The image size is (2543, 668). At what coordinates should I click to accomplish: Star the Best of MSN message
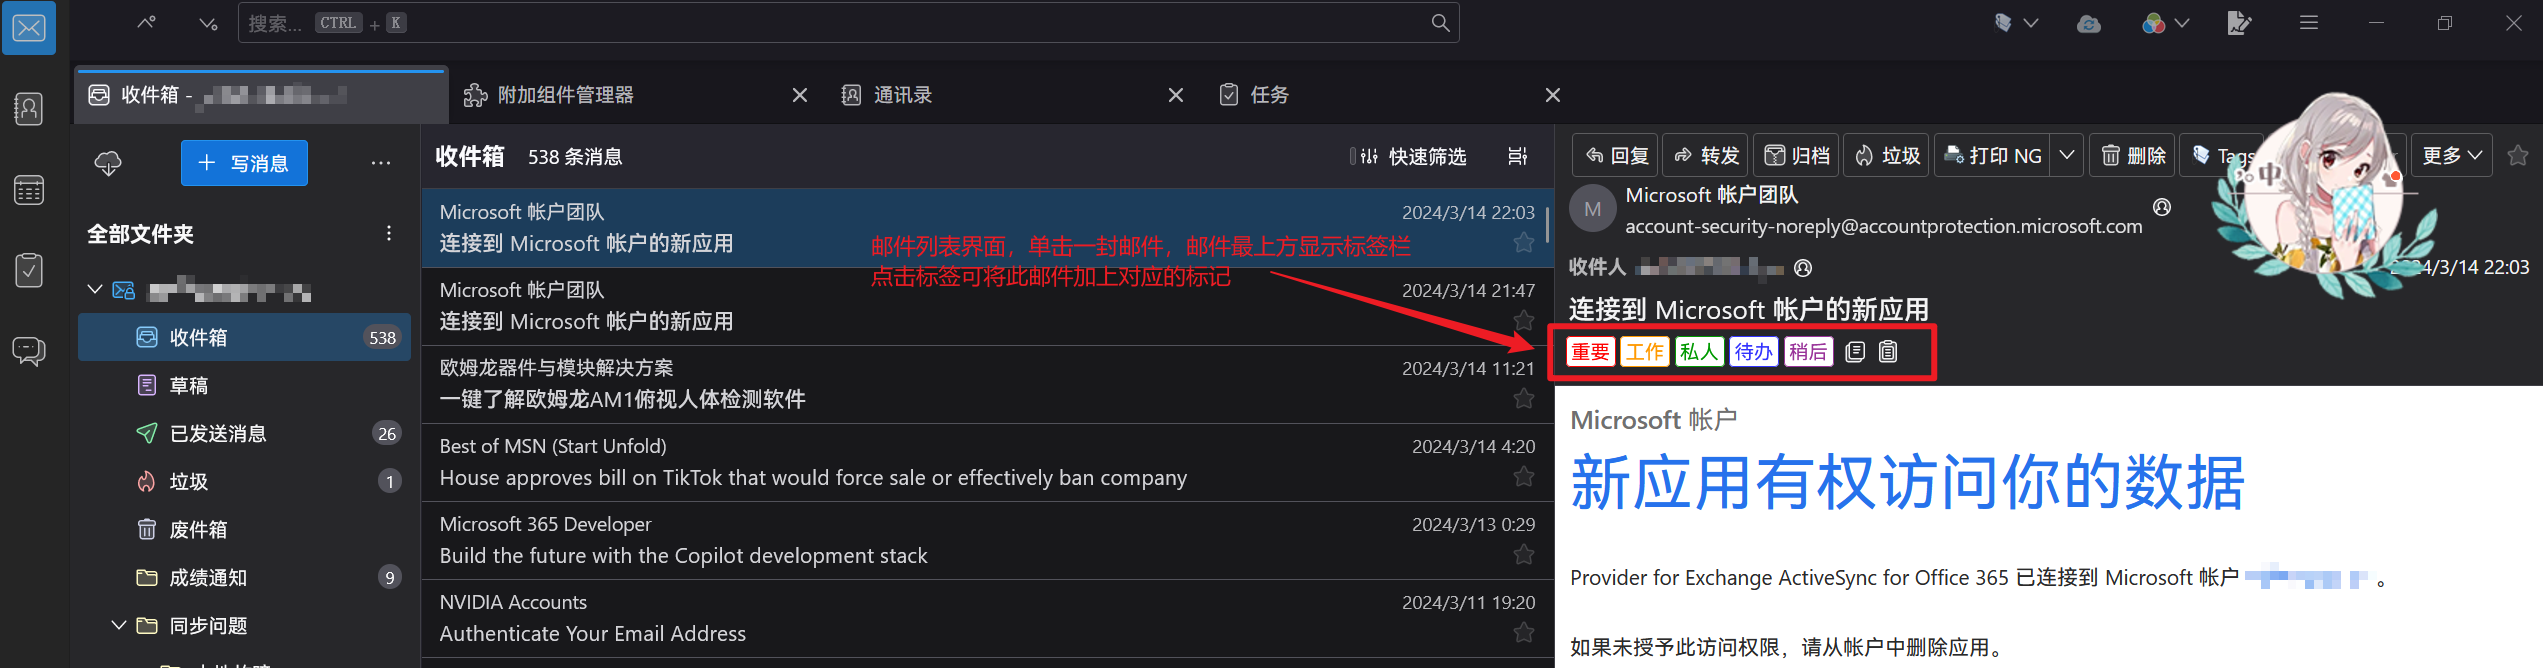1523,476
